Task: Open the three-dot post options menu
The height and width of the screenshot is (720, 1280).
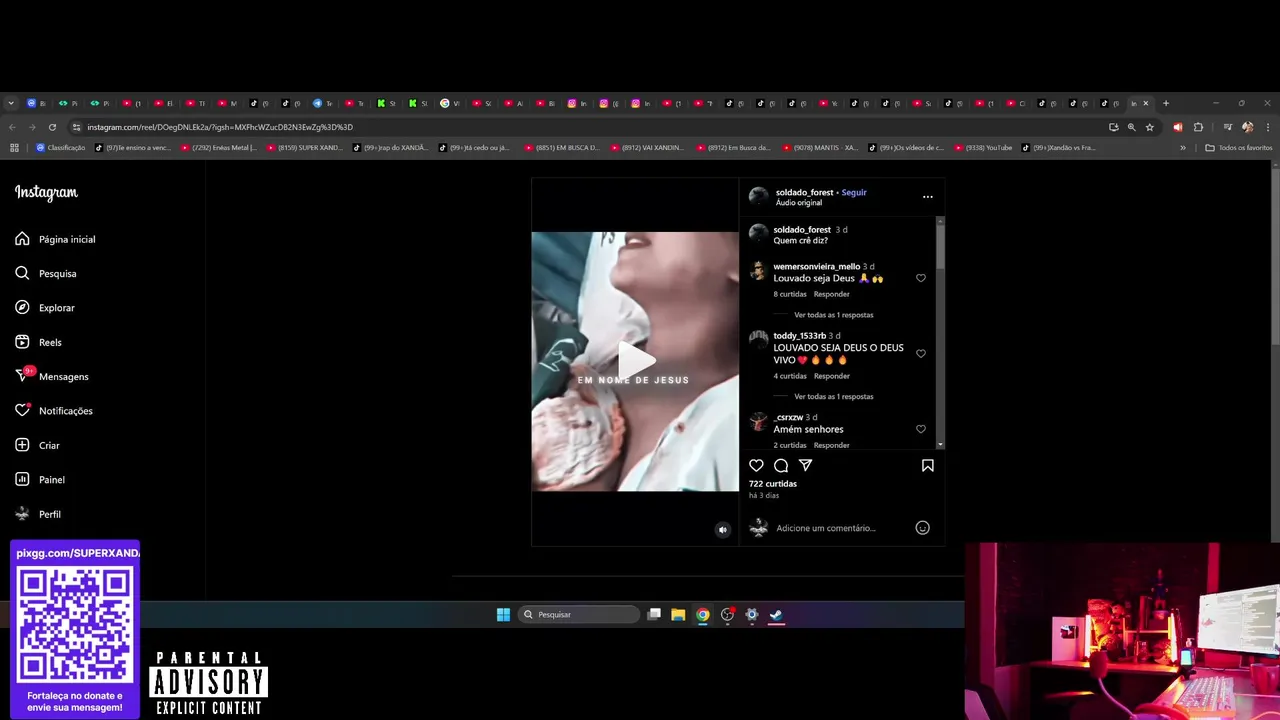Action: pos(927,197)
